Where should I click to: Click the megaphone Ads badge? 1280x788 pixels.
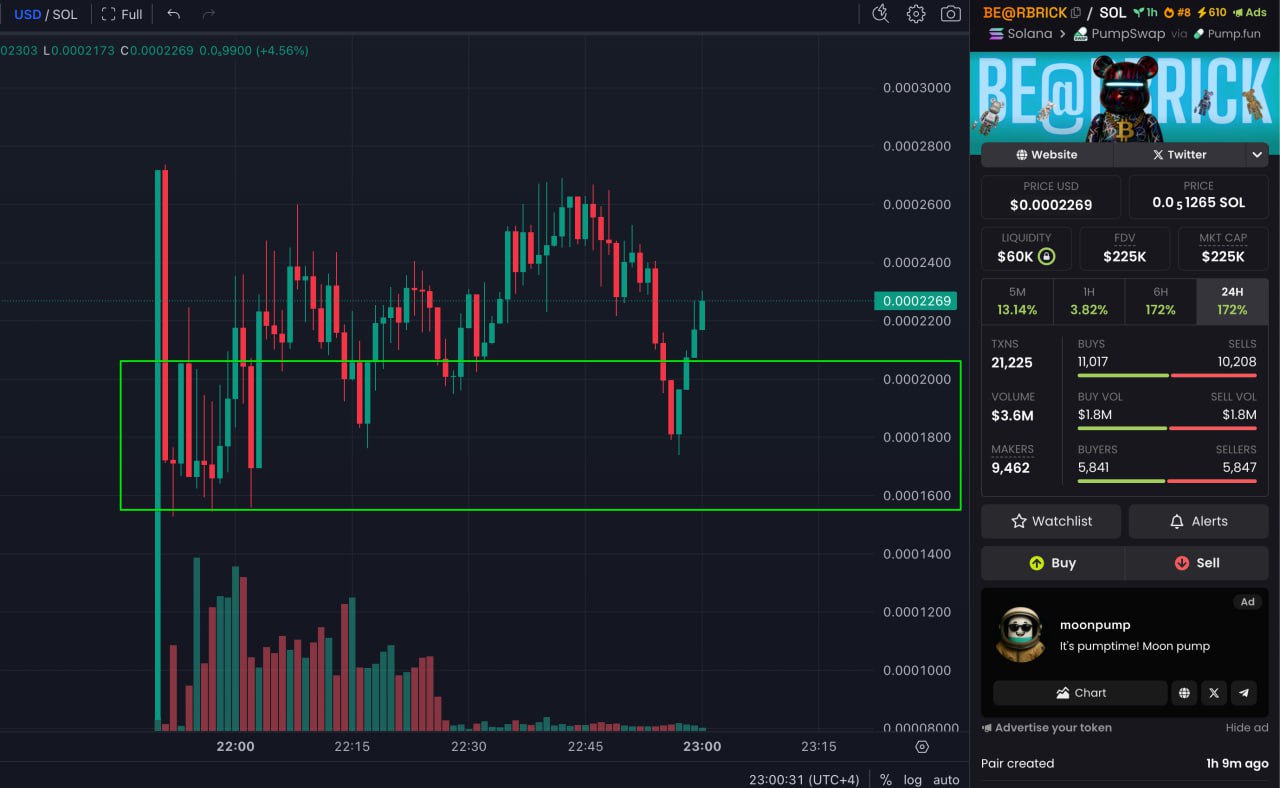point(1249,13)
